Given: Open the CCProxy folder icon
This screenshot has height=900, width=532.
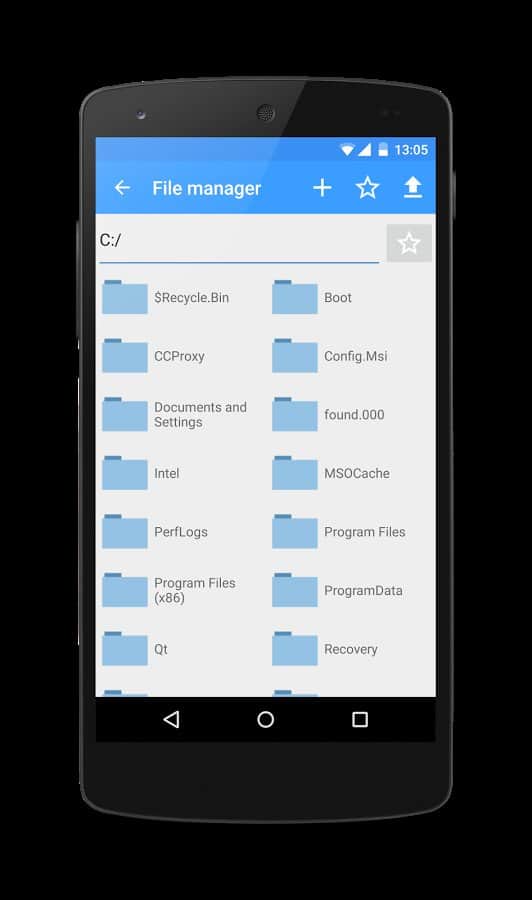Looking at the screenshot, I should click(x=125, y=356).
